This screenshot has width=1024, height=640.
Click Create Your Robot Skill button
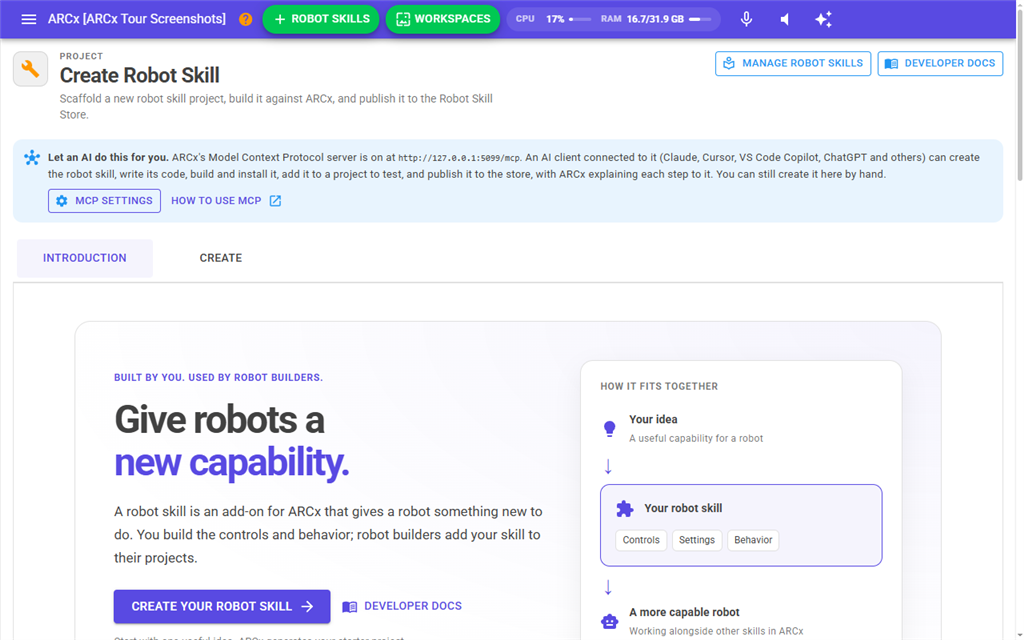pyautogui.click(x=222, y=607)
